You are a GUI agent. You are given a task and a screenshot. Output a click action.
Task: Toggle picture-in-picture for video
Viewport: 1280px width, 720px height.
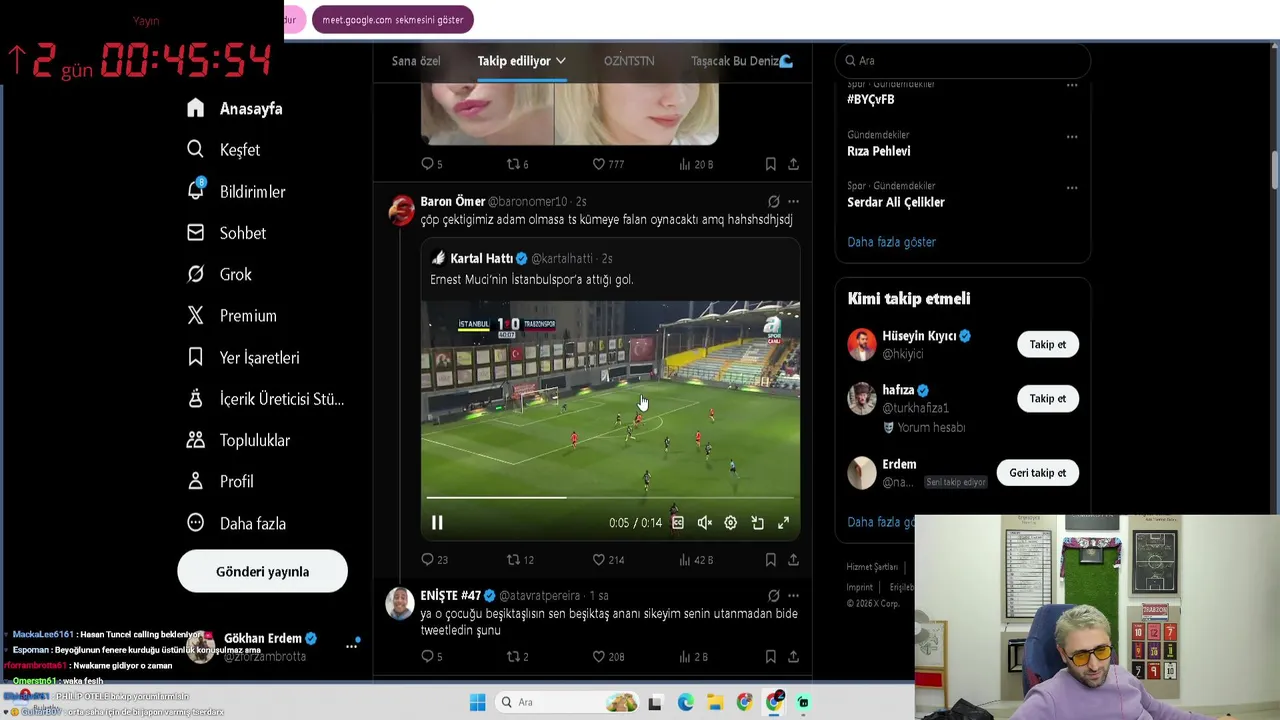pos(757,522)
